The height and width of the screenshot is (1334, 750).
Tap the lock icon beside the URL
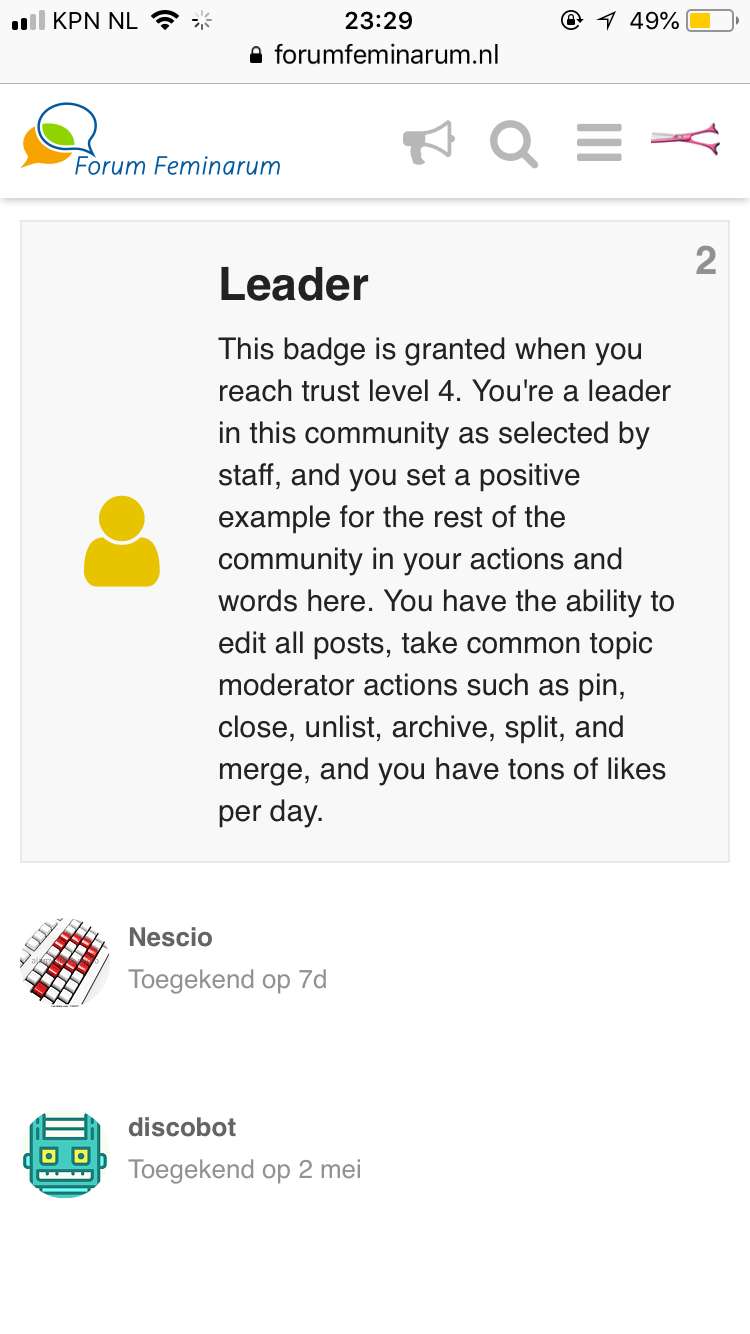coord(258,55)
